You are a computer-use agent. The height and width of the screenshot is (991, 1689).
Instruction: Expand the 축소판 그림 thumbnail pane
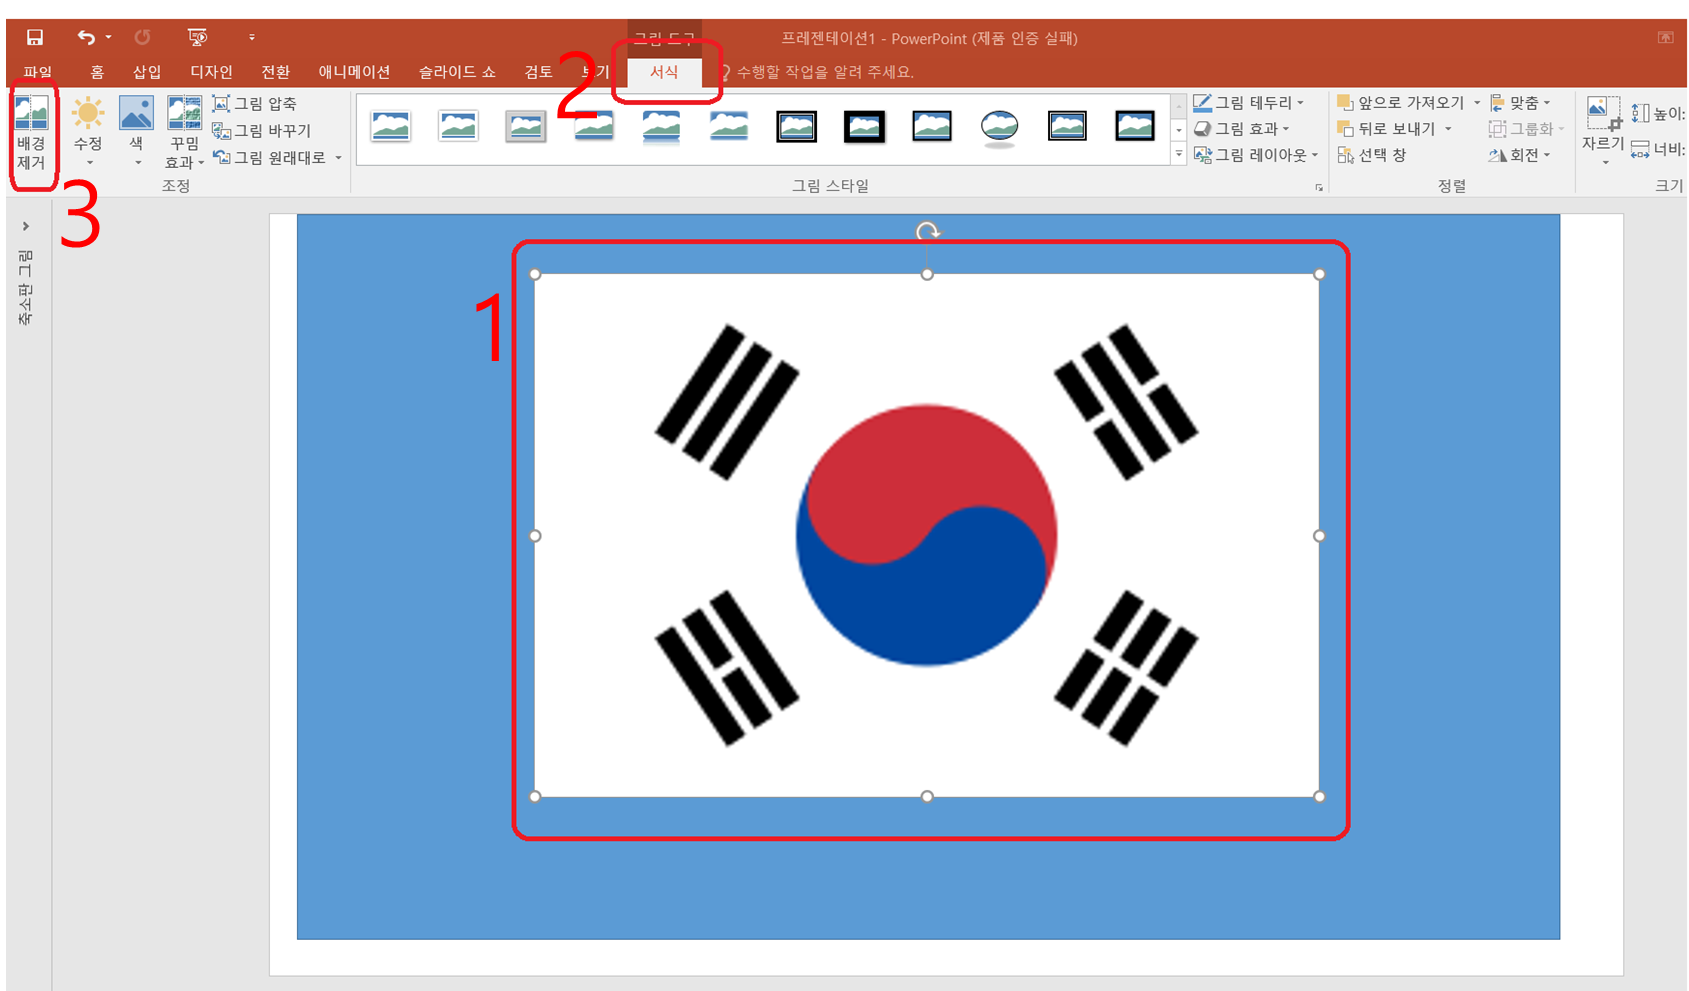pos(26,226)
